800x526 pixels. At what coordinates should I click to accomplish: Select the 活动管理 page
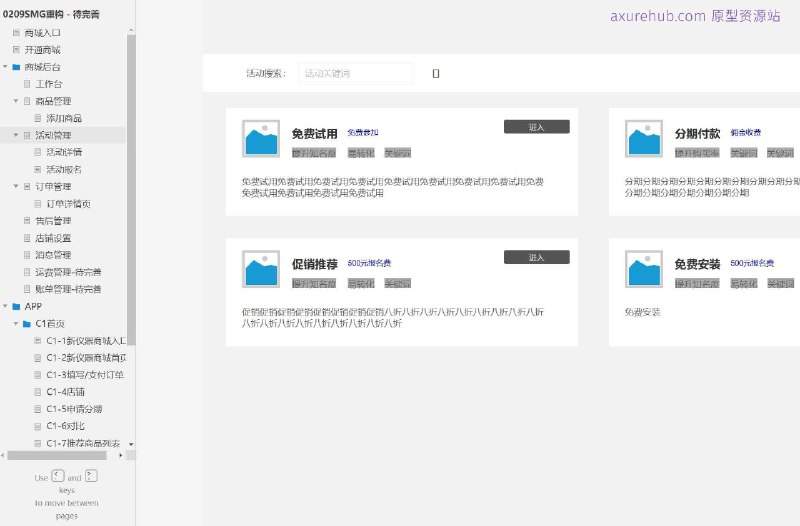(x=53, y=135)
